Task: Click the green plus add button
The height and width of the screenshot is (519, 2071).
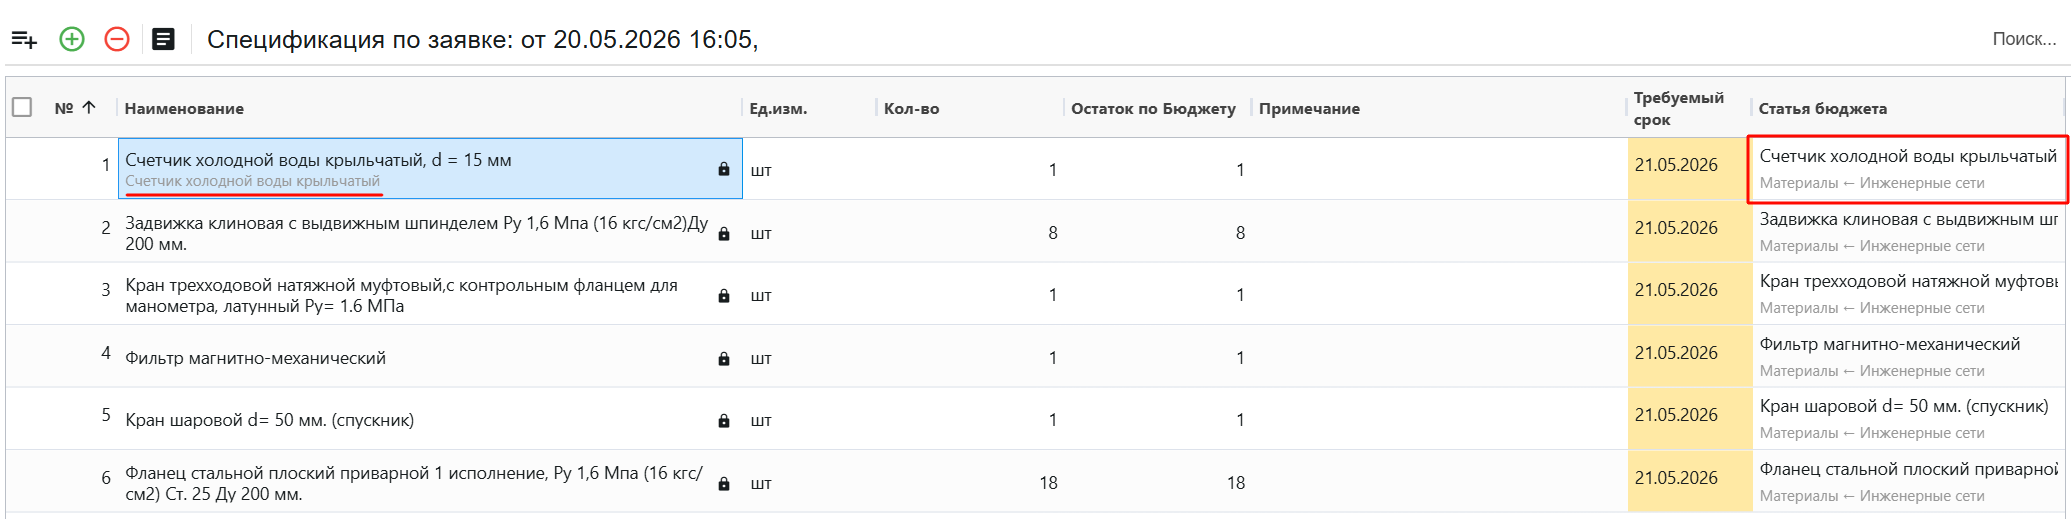Action: tap(72, 39)
